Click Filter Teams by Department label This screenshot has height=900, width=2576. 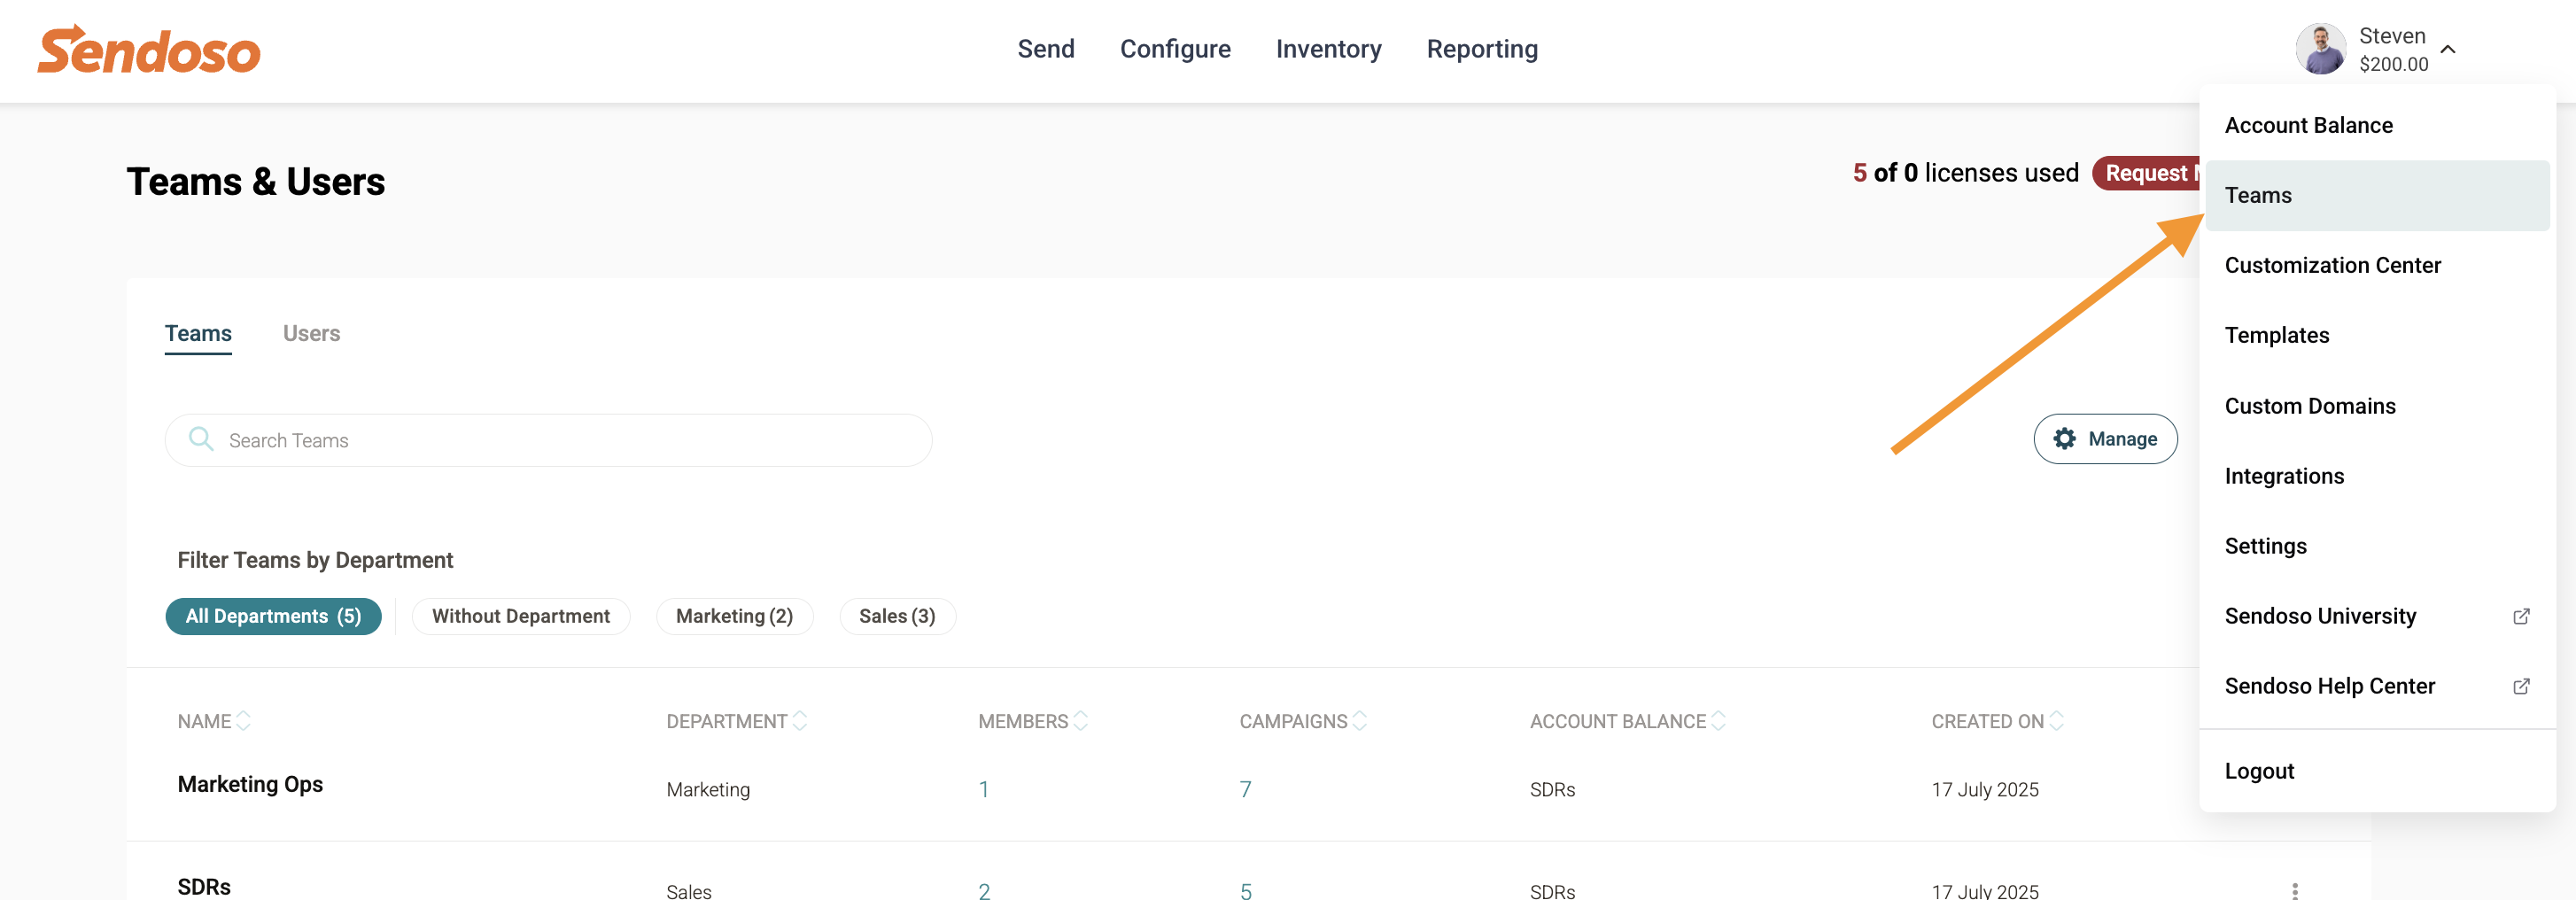pyautogui.click(x=315, y=560)
